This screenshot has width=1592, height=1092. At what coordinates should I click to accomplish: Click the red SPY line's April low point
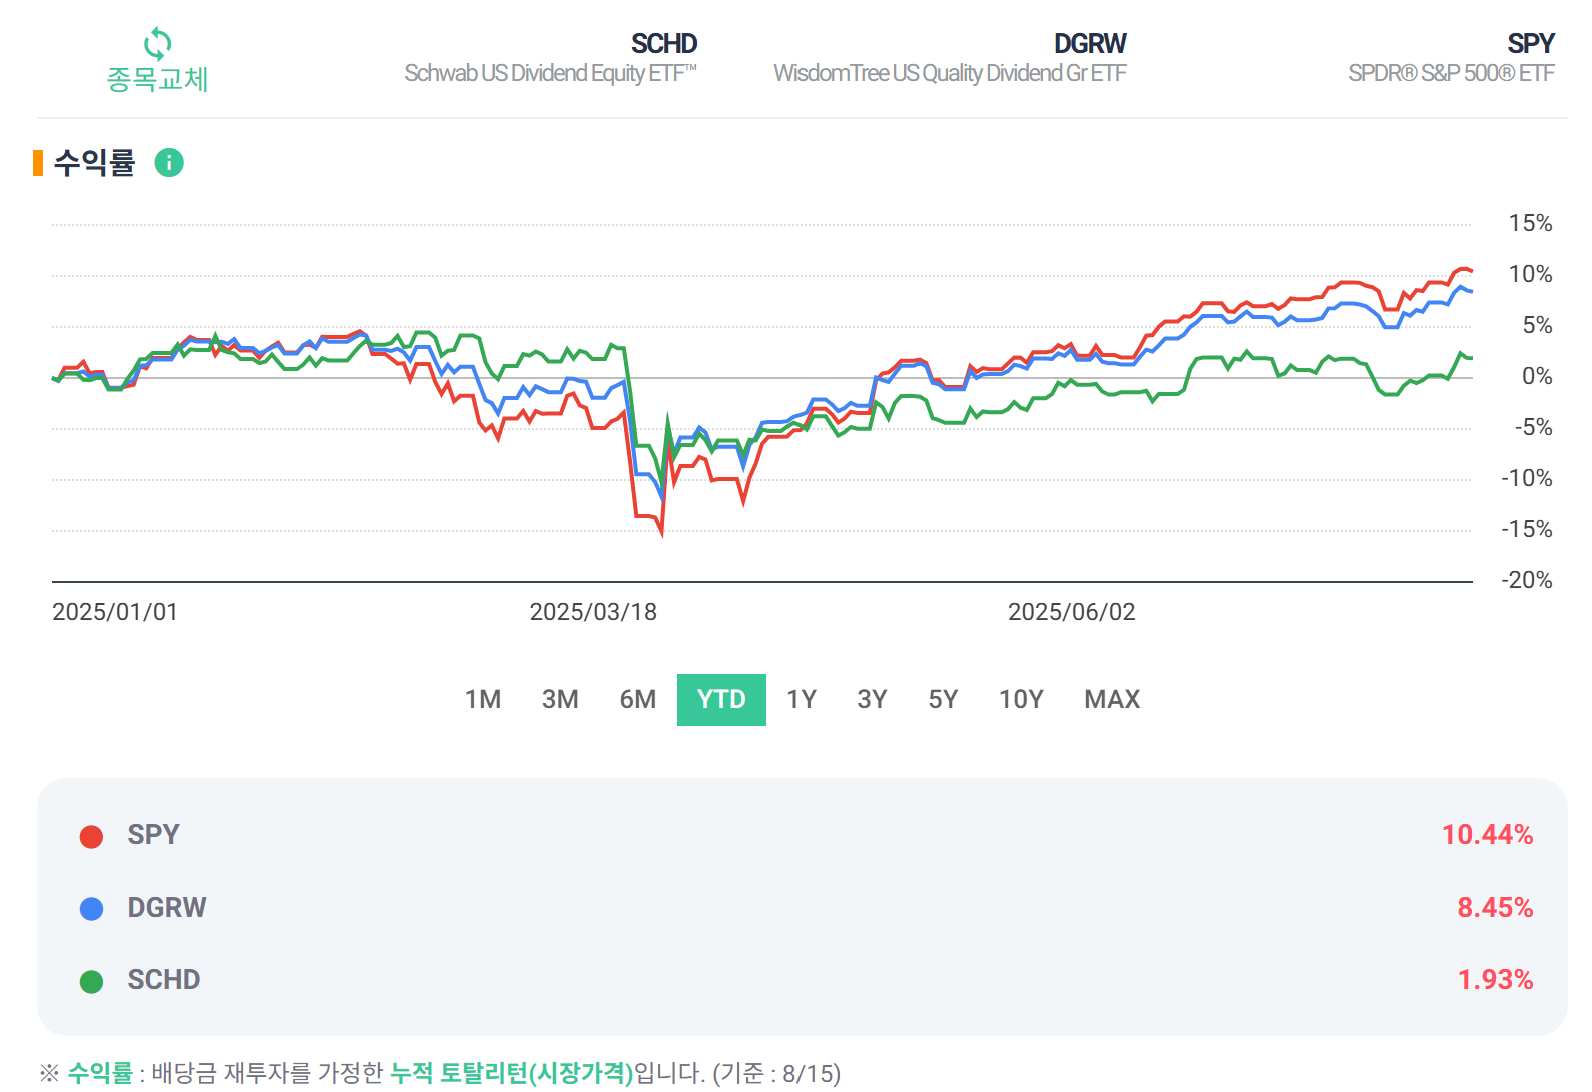tap(661, 534)
